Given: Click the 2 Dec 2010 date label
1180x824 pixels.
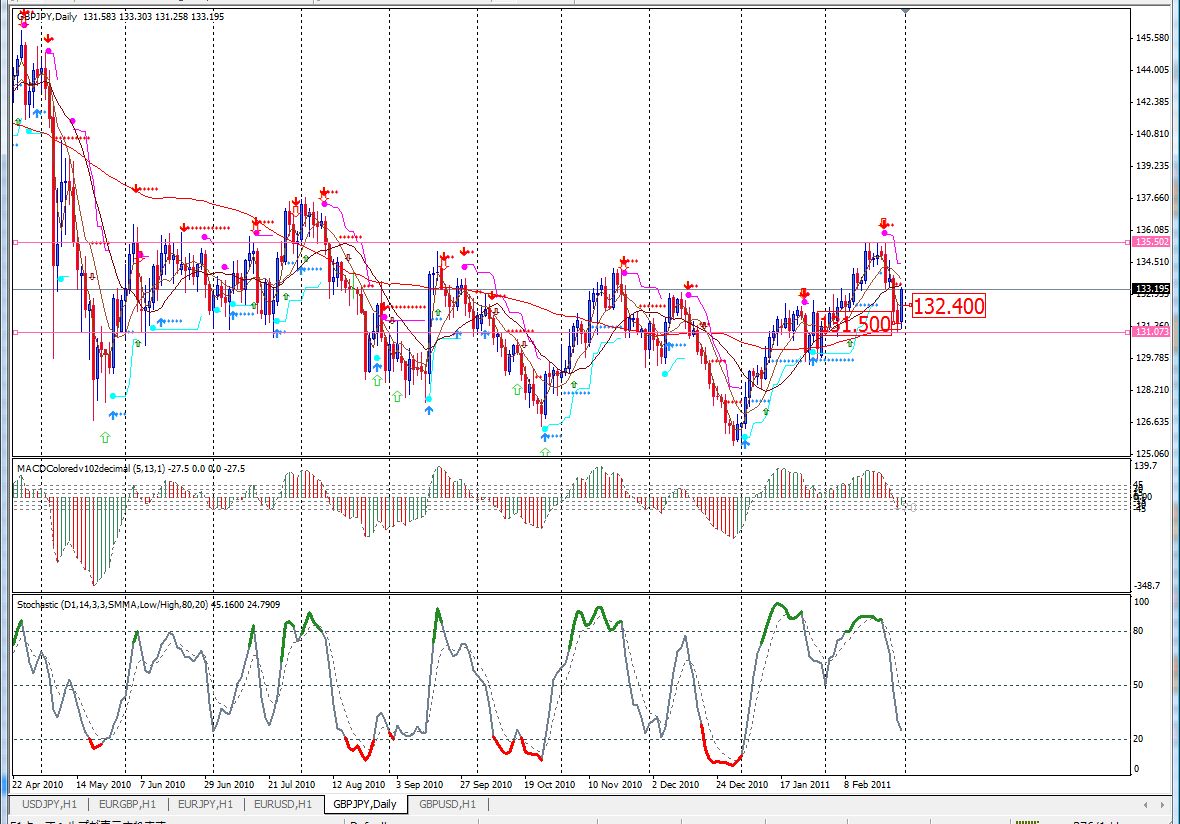Looking at the screenshot, I should coord(675,784).
